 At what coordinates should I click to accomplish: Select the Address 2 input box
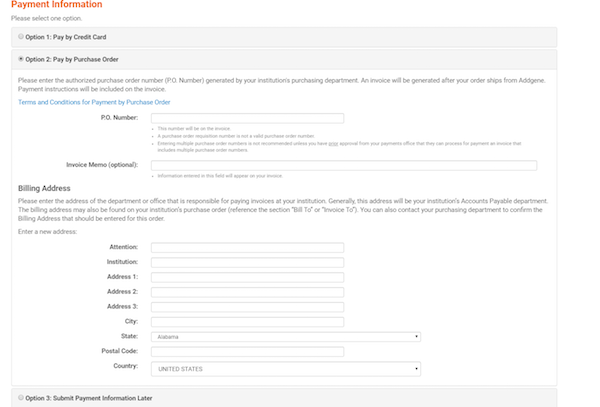pos(248,292)
